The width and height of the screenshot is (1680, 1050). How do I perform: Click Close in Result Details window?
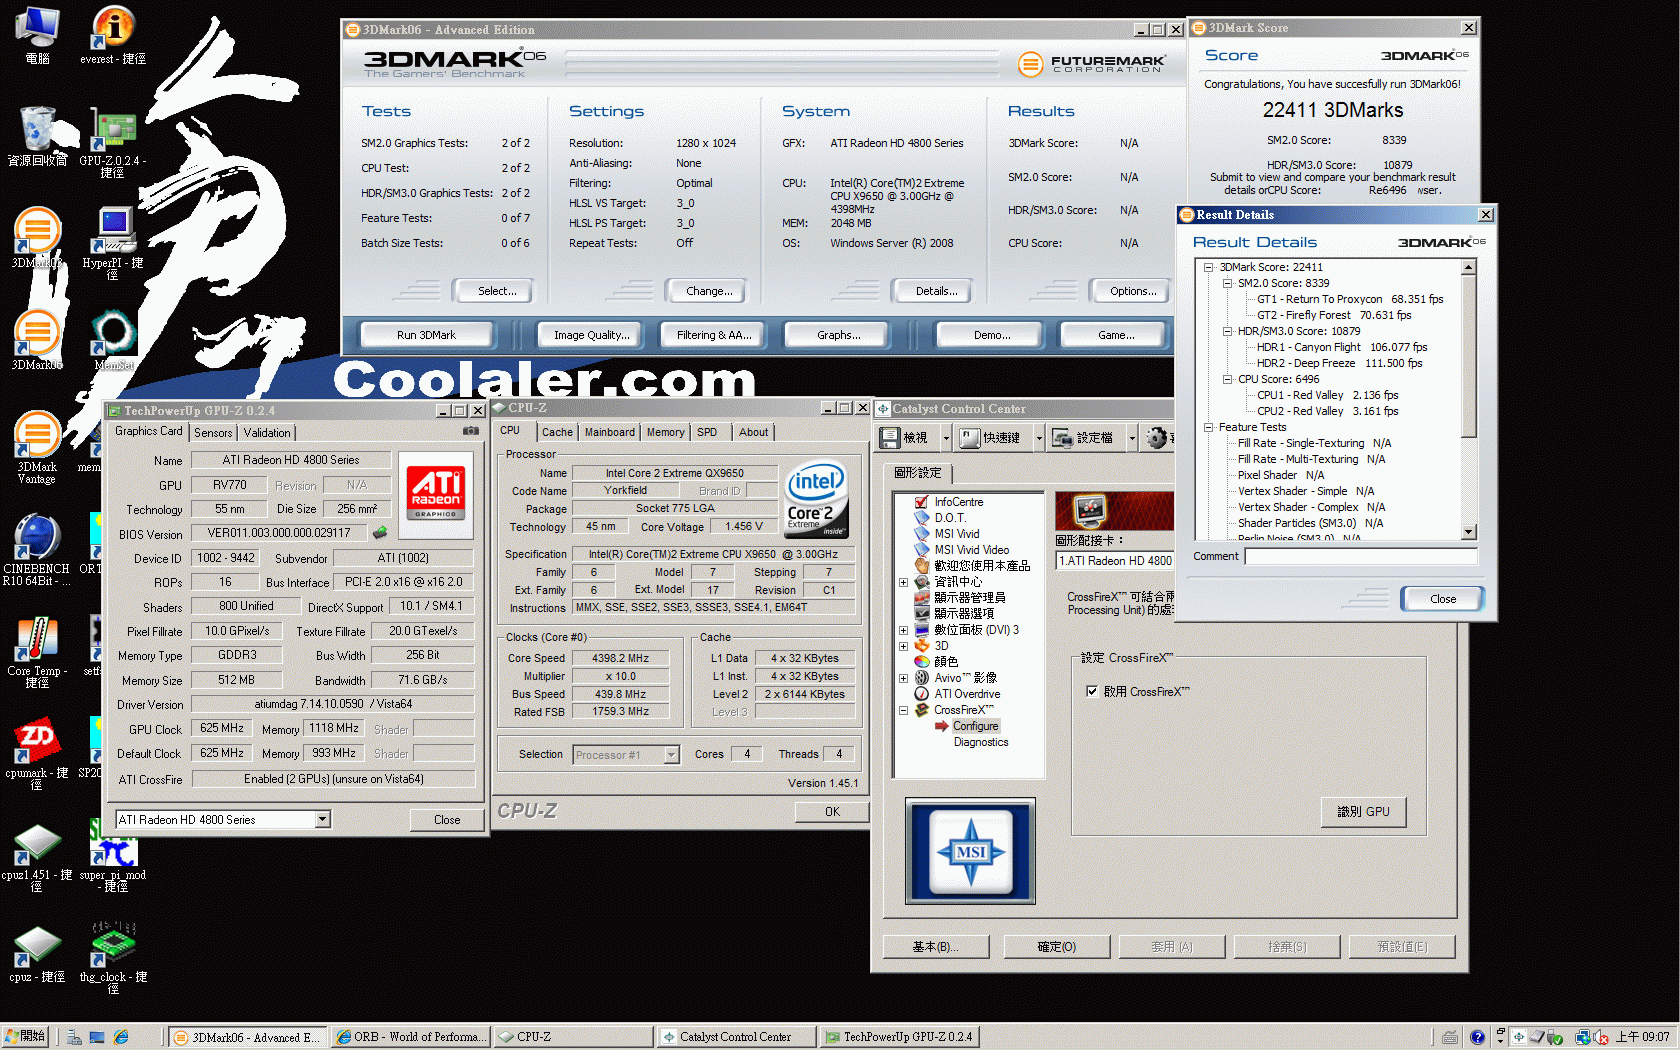[1443, 599]
